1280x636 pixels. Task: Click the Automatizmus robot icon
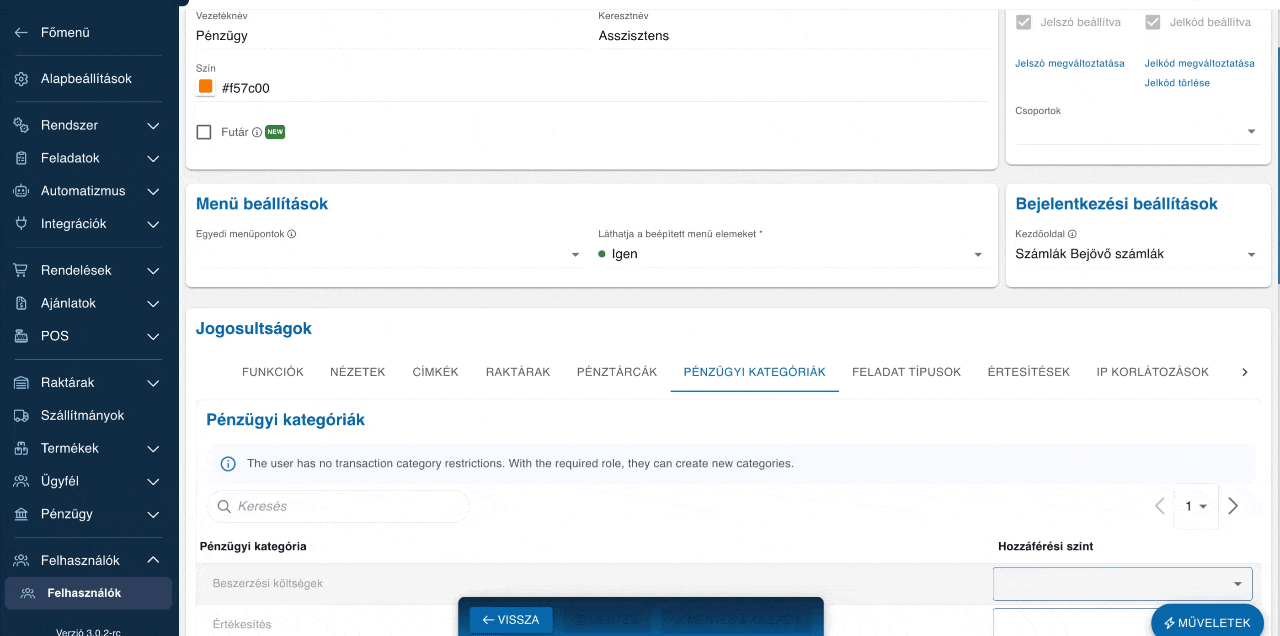pos(21,191)
